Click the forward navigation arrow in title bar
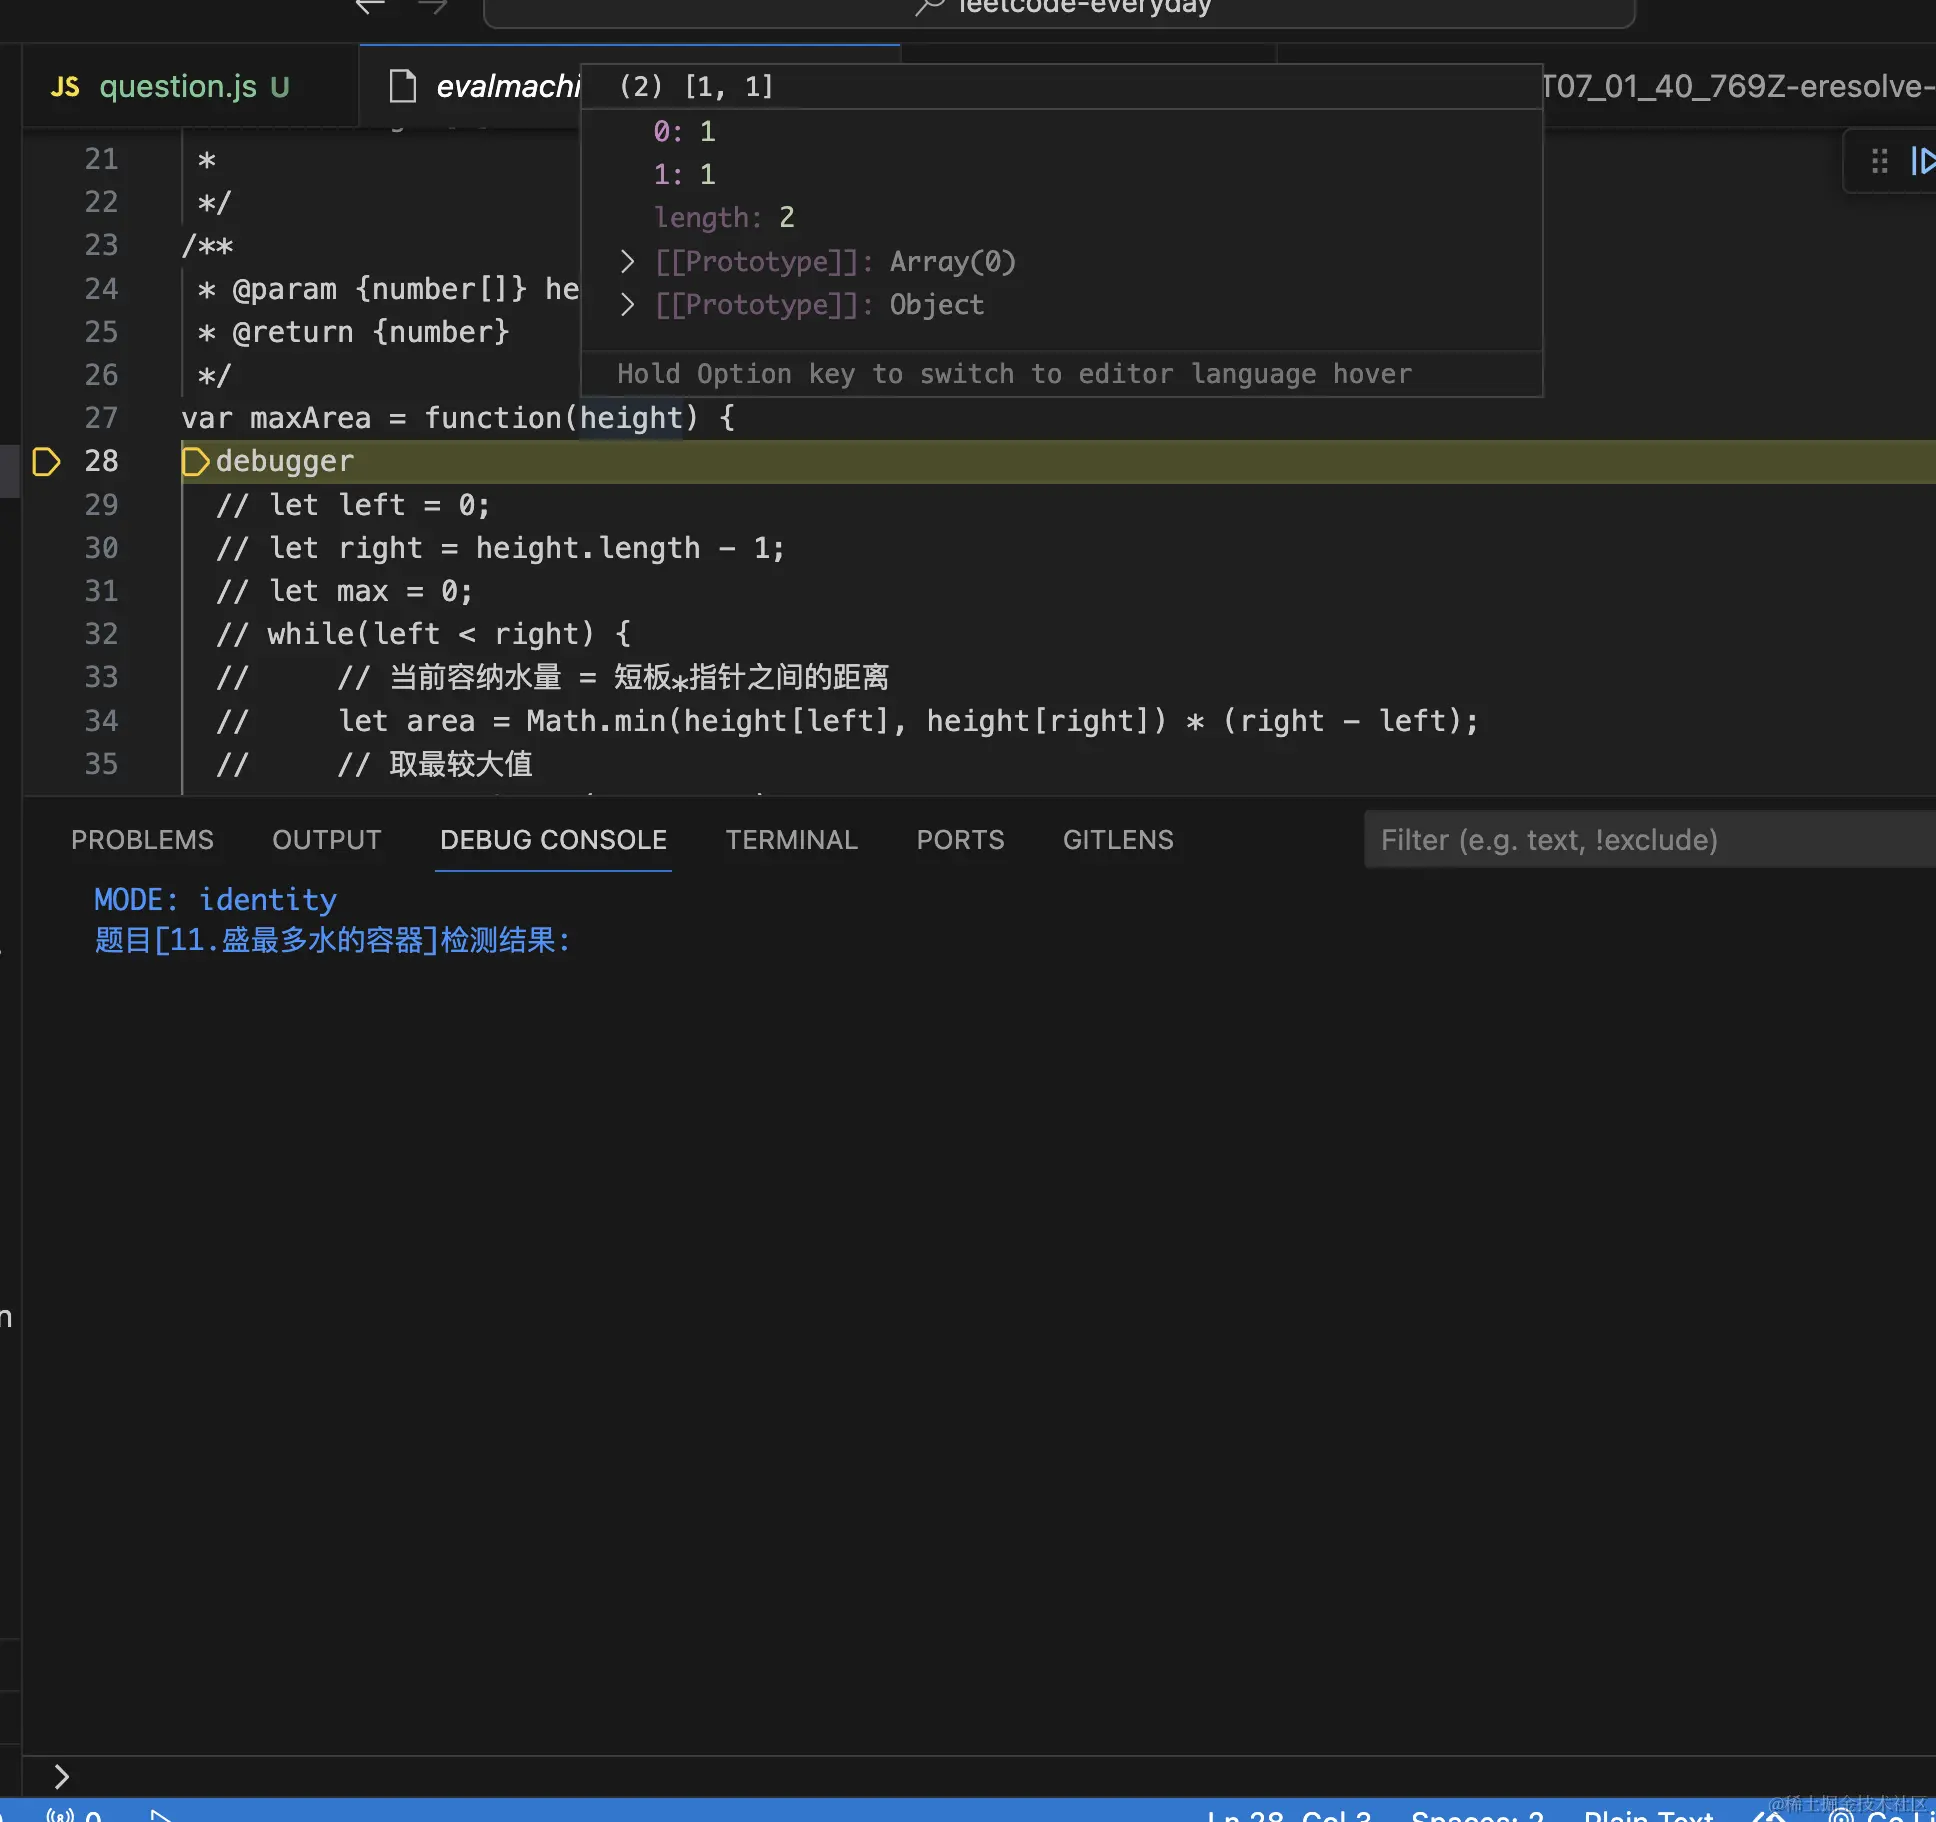The image size is (1936, 1822). tap(432, 6)
